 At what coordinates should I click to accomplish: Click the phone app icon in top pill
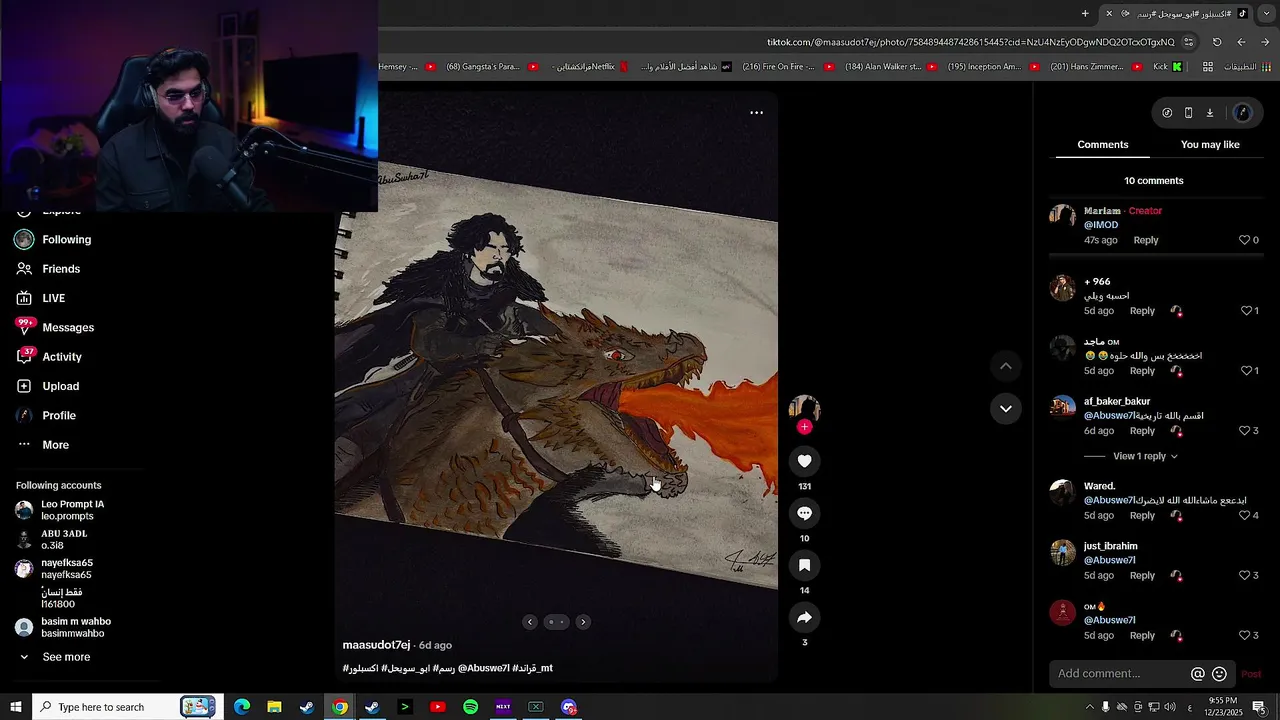1188,113
